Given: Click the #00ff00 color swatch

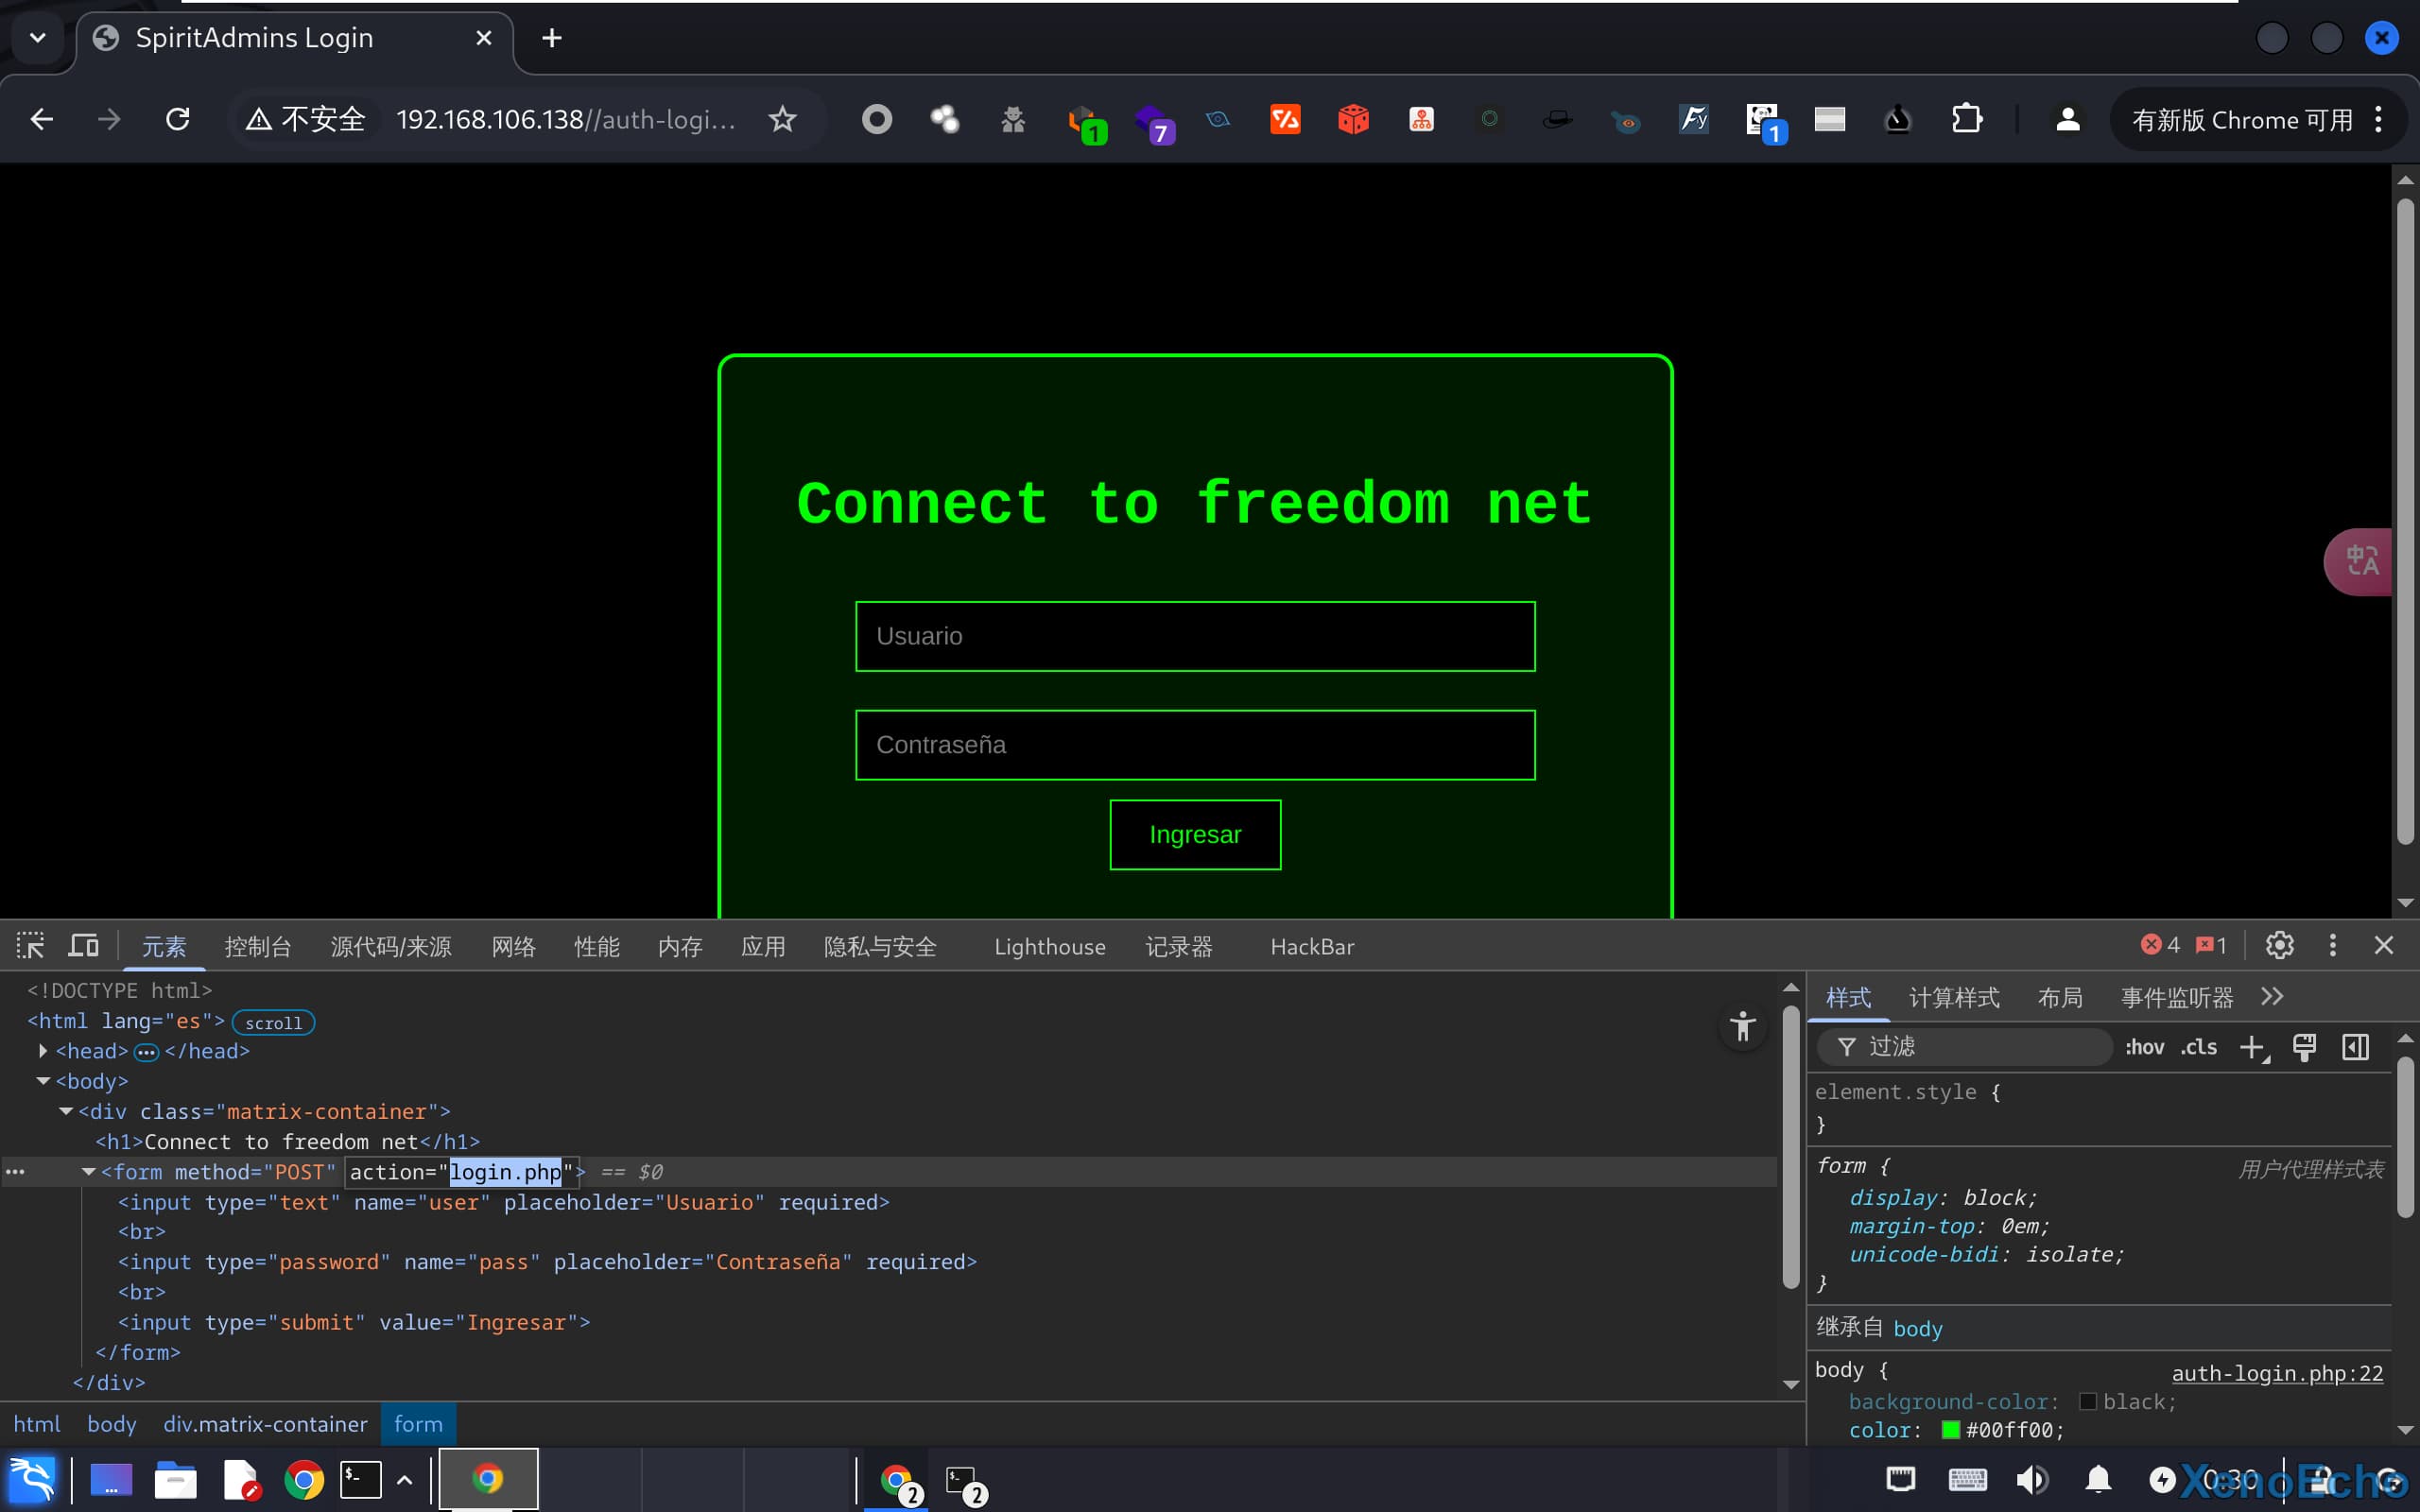Looking at the screenshot, I should tap(1950, 1430).
